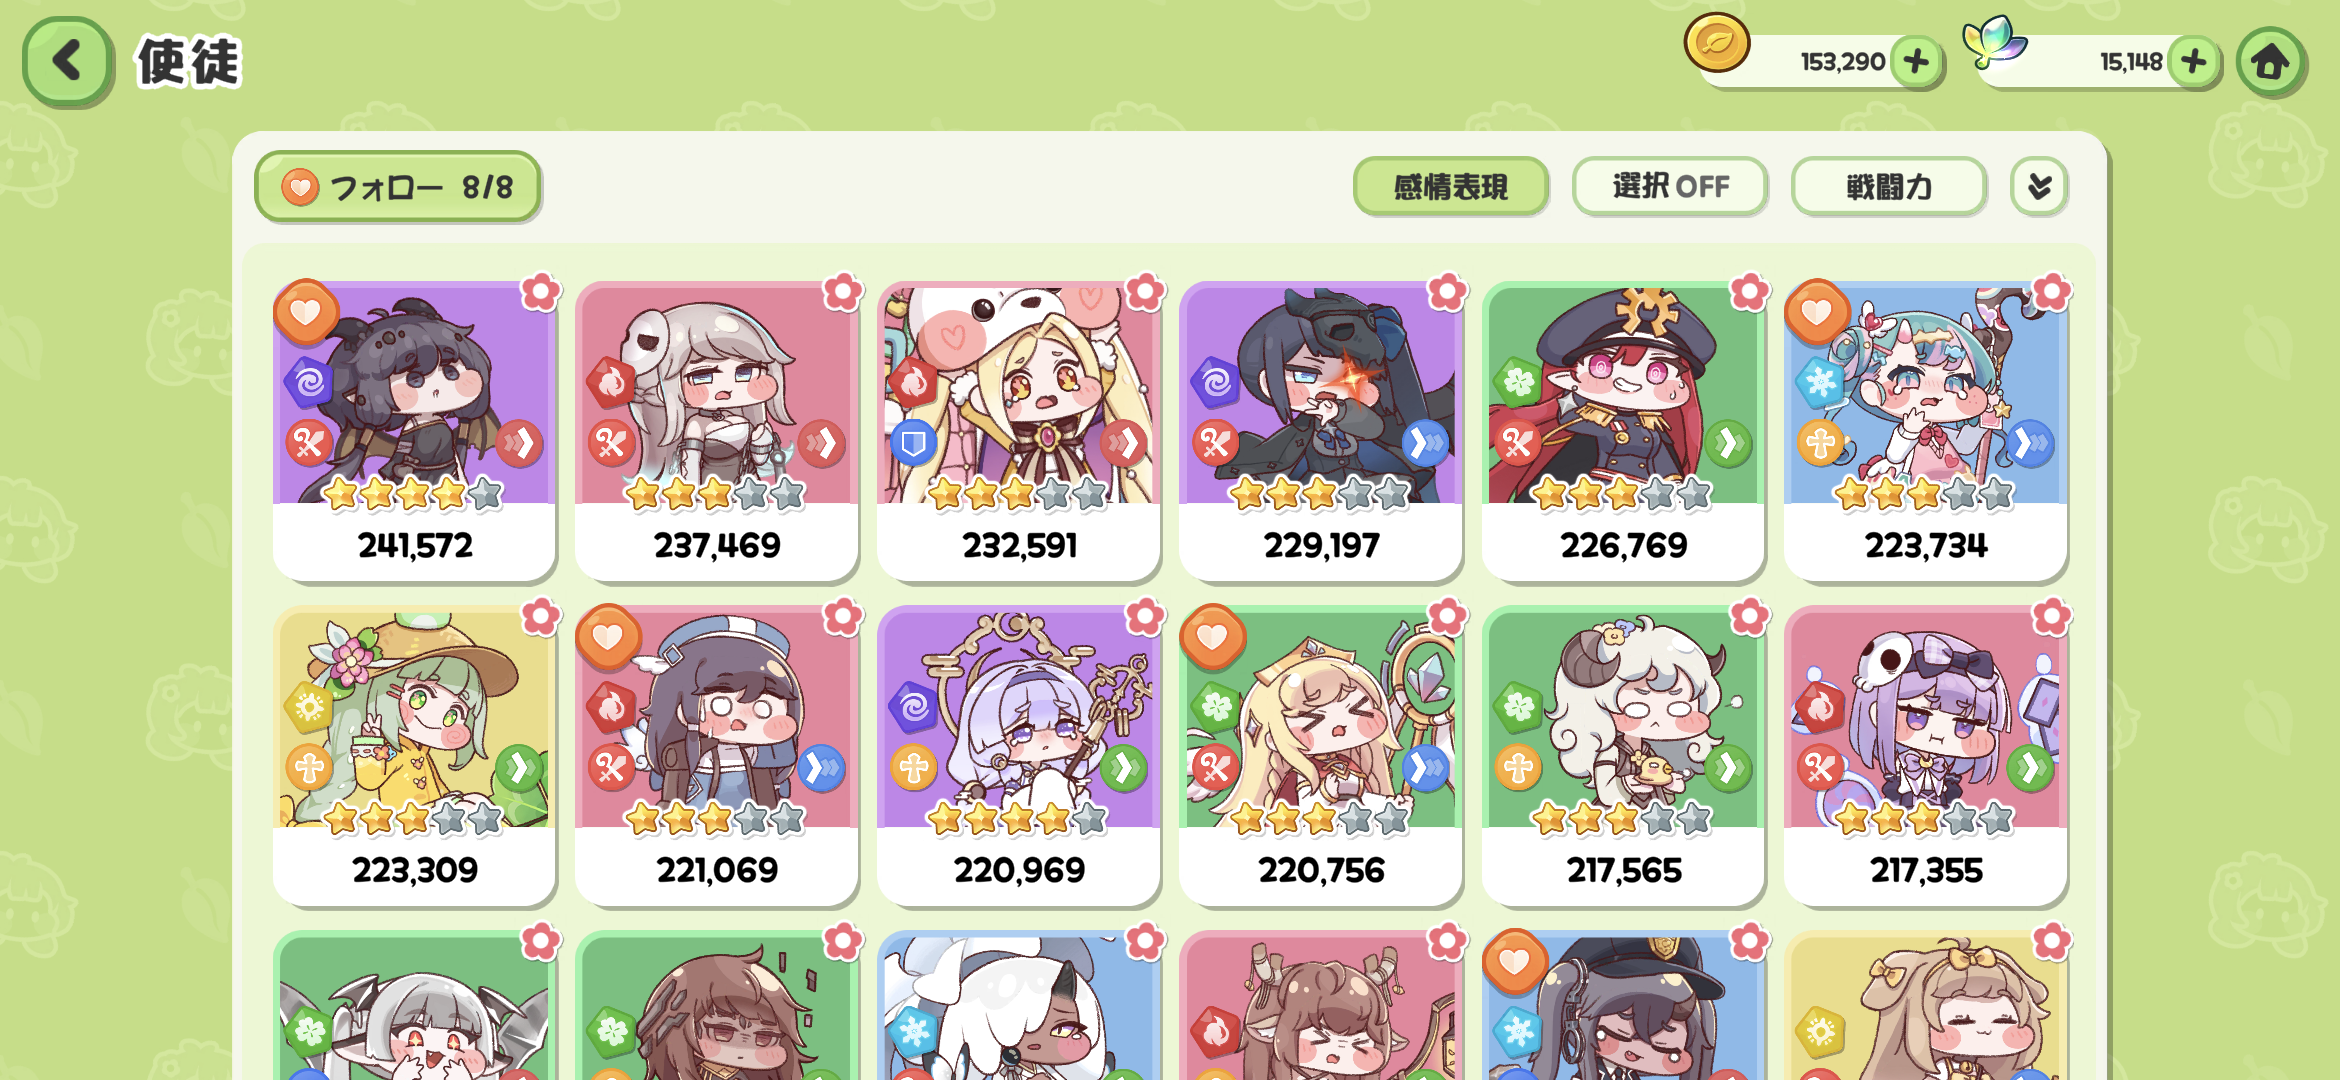The image size is (2340, 1080).
Task: Toggle follow heart on the 223,734 character
Action: click(x=1816, y=312)
